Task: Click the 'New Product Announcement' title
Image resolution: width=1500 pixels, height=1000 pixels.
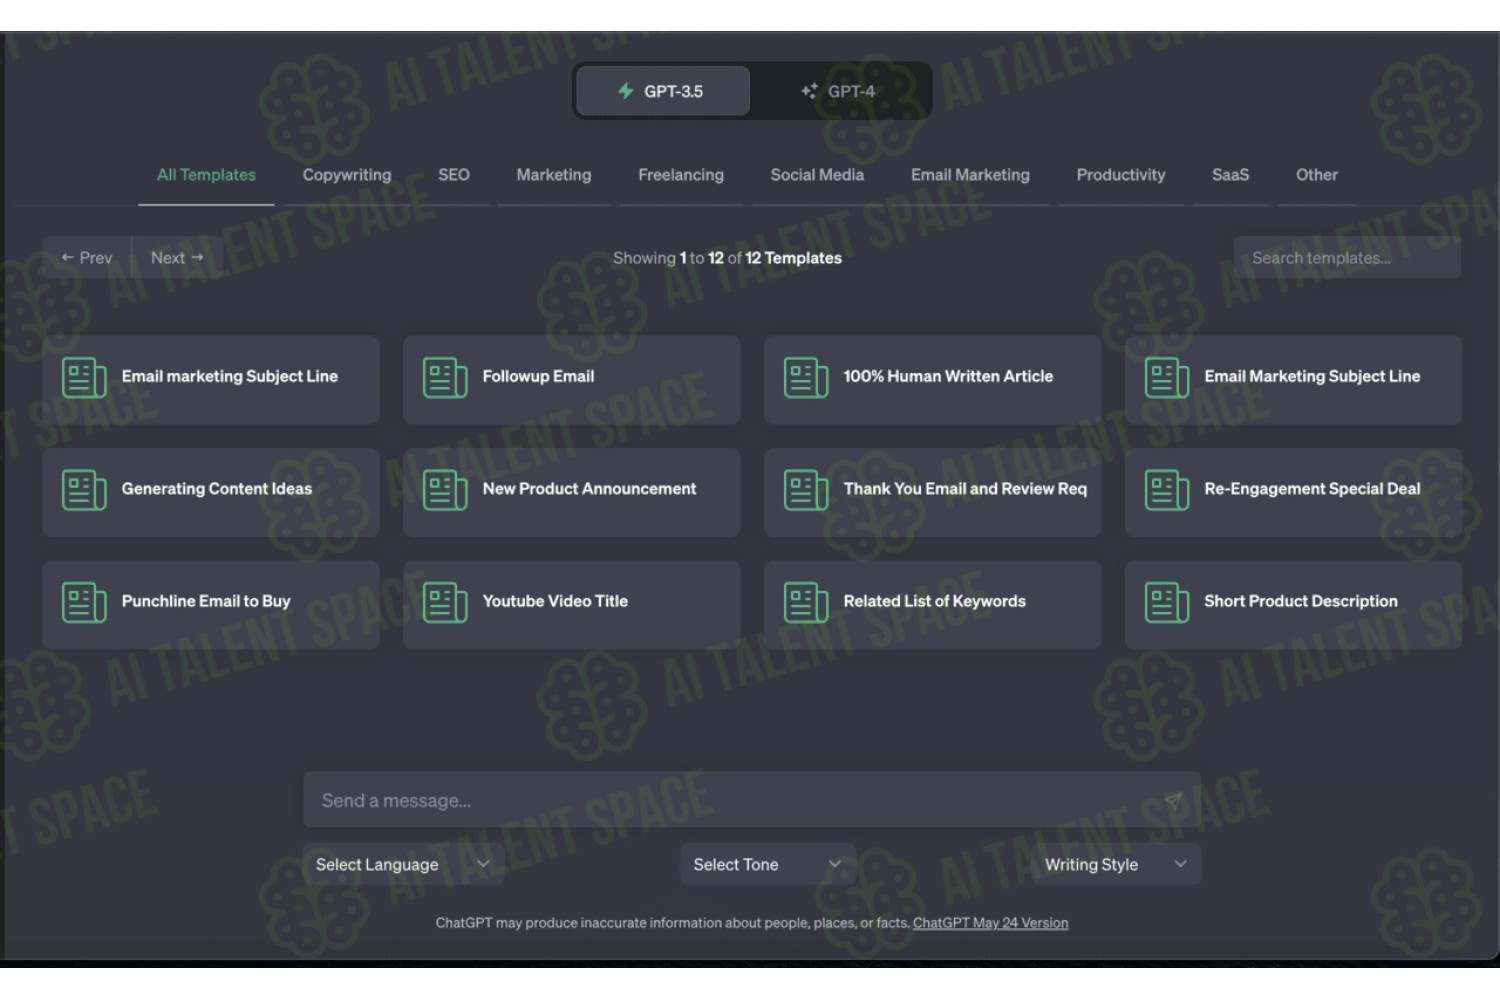Action: pos(589,489)
